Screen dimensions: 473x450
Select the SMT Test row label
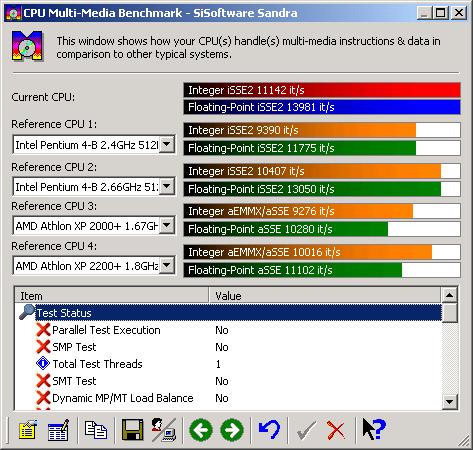coord(74,381)
